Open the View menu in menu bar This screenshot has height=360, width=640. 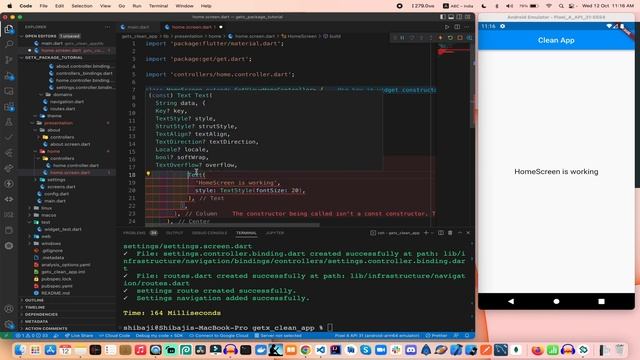tap(105, 6)
